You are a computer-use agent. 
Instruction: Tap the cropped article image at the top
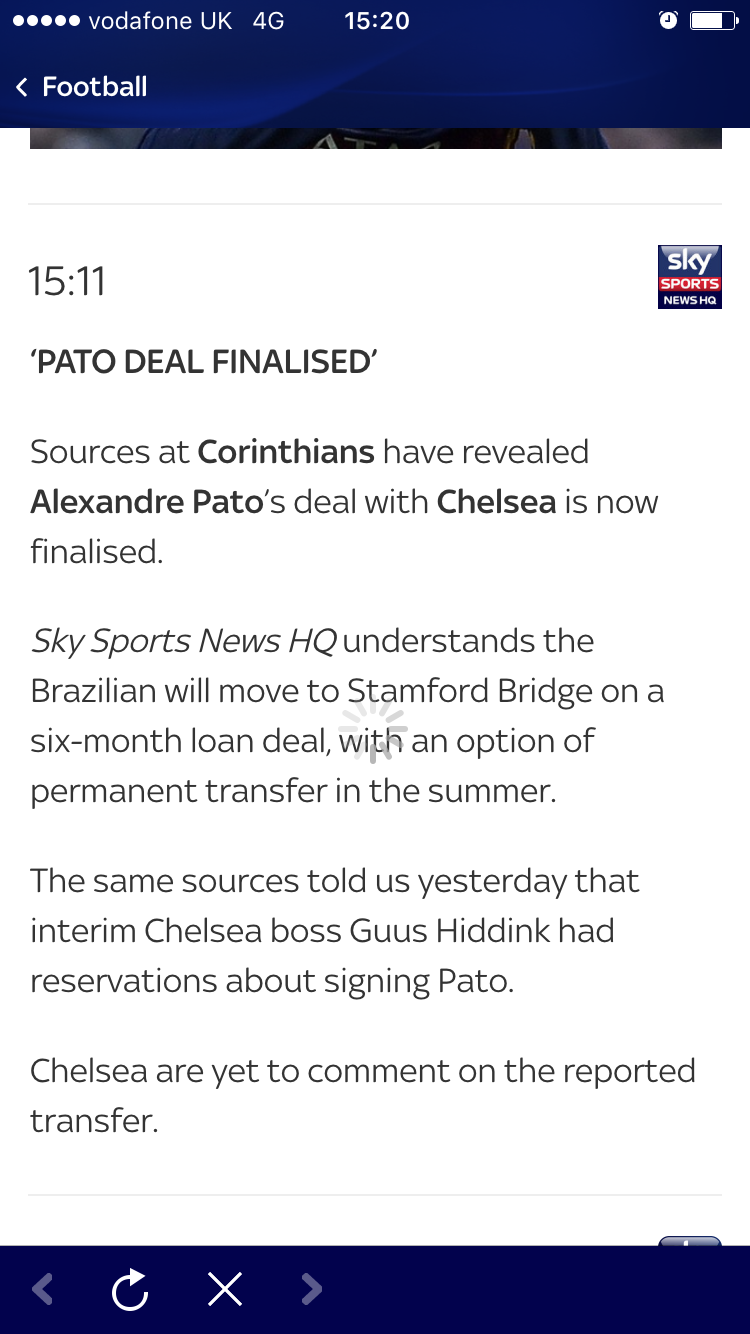pos(375,139)
